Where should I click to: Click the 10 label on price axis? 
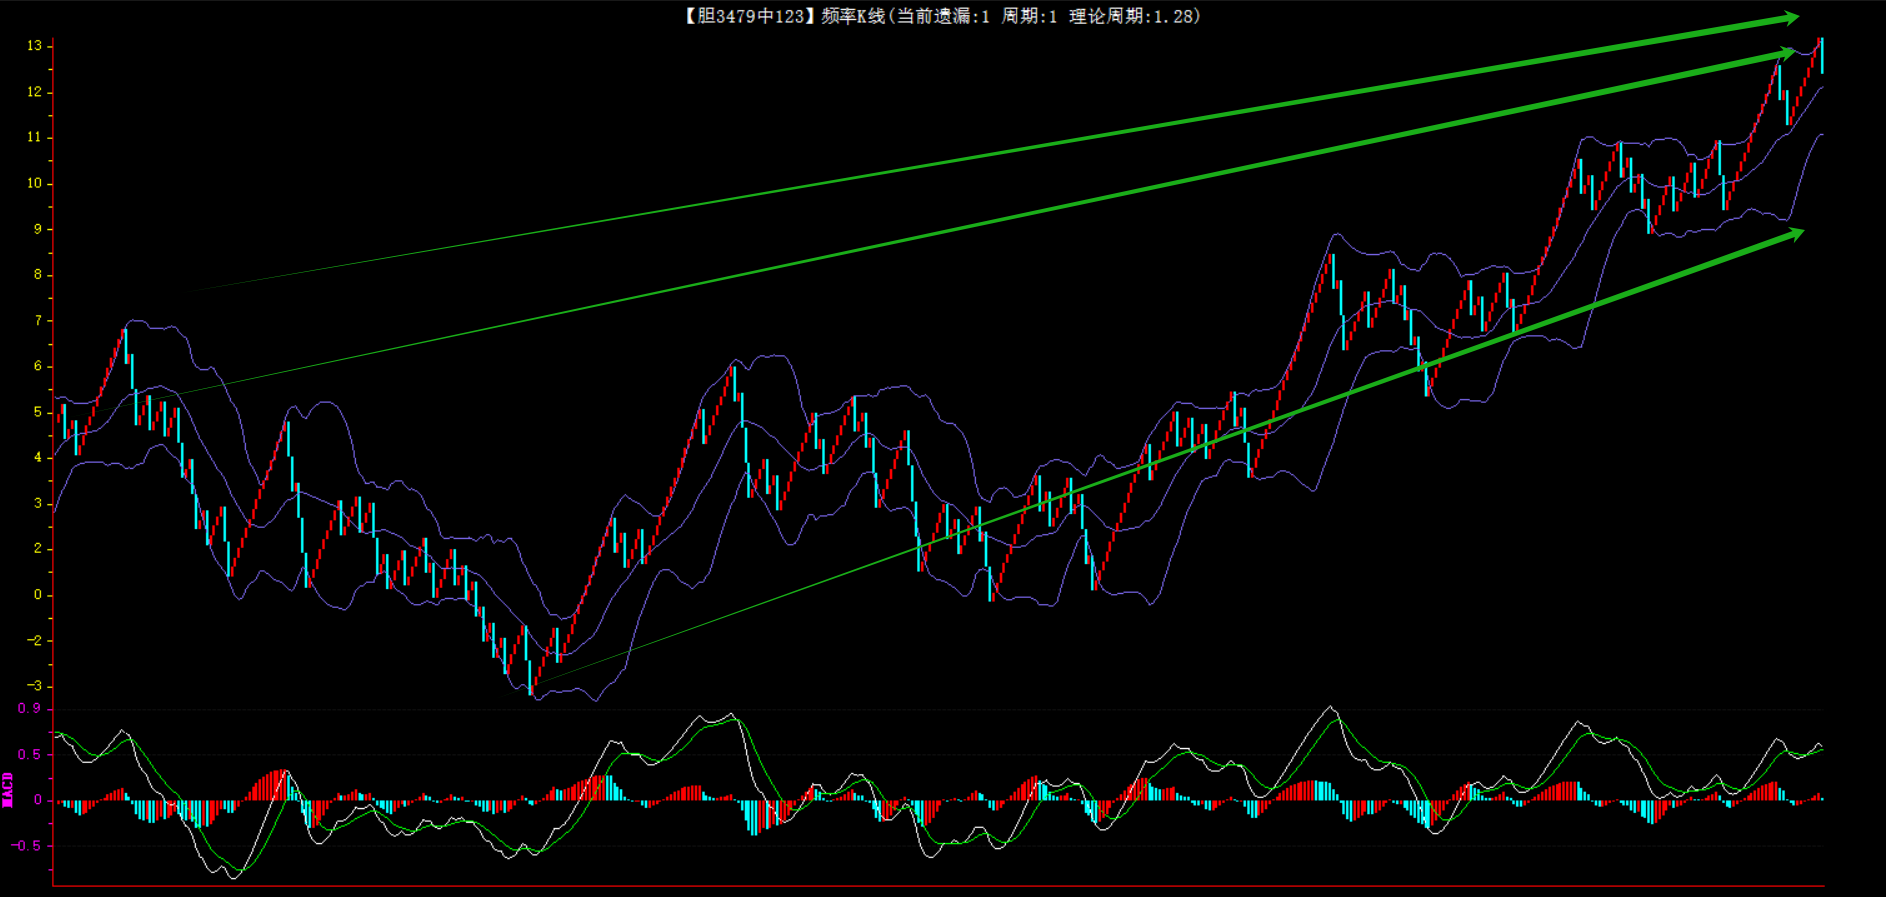pyautogui.click(x=35, y=183)
